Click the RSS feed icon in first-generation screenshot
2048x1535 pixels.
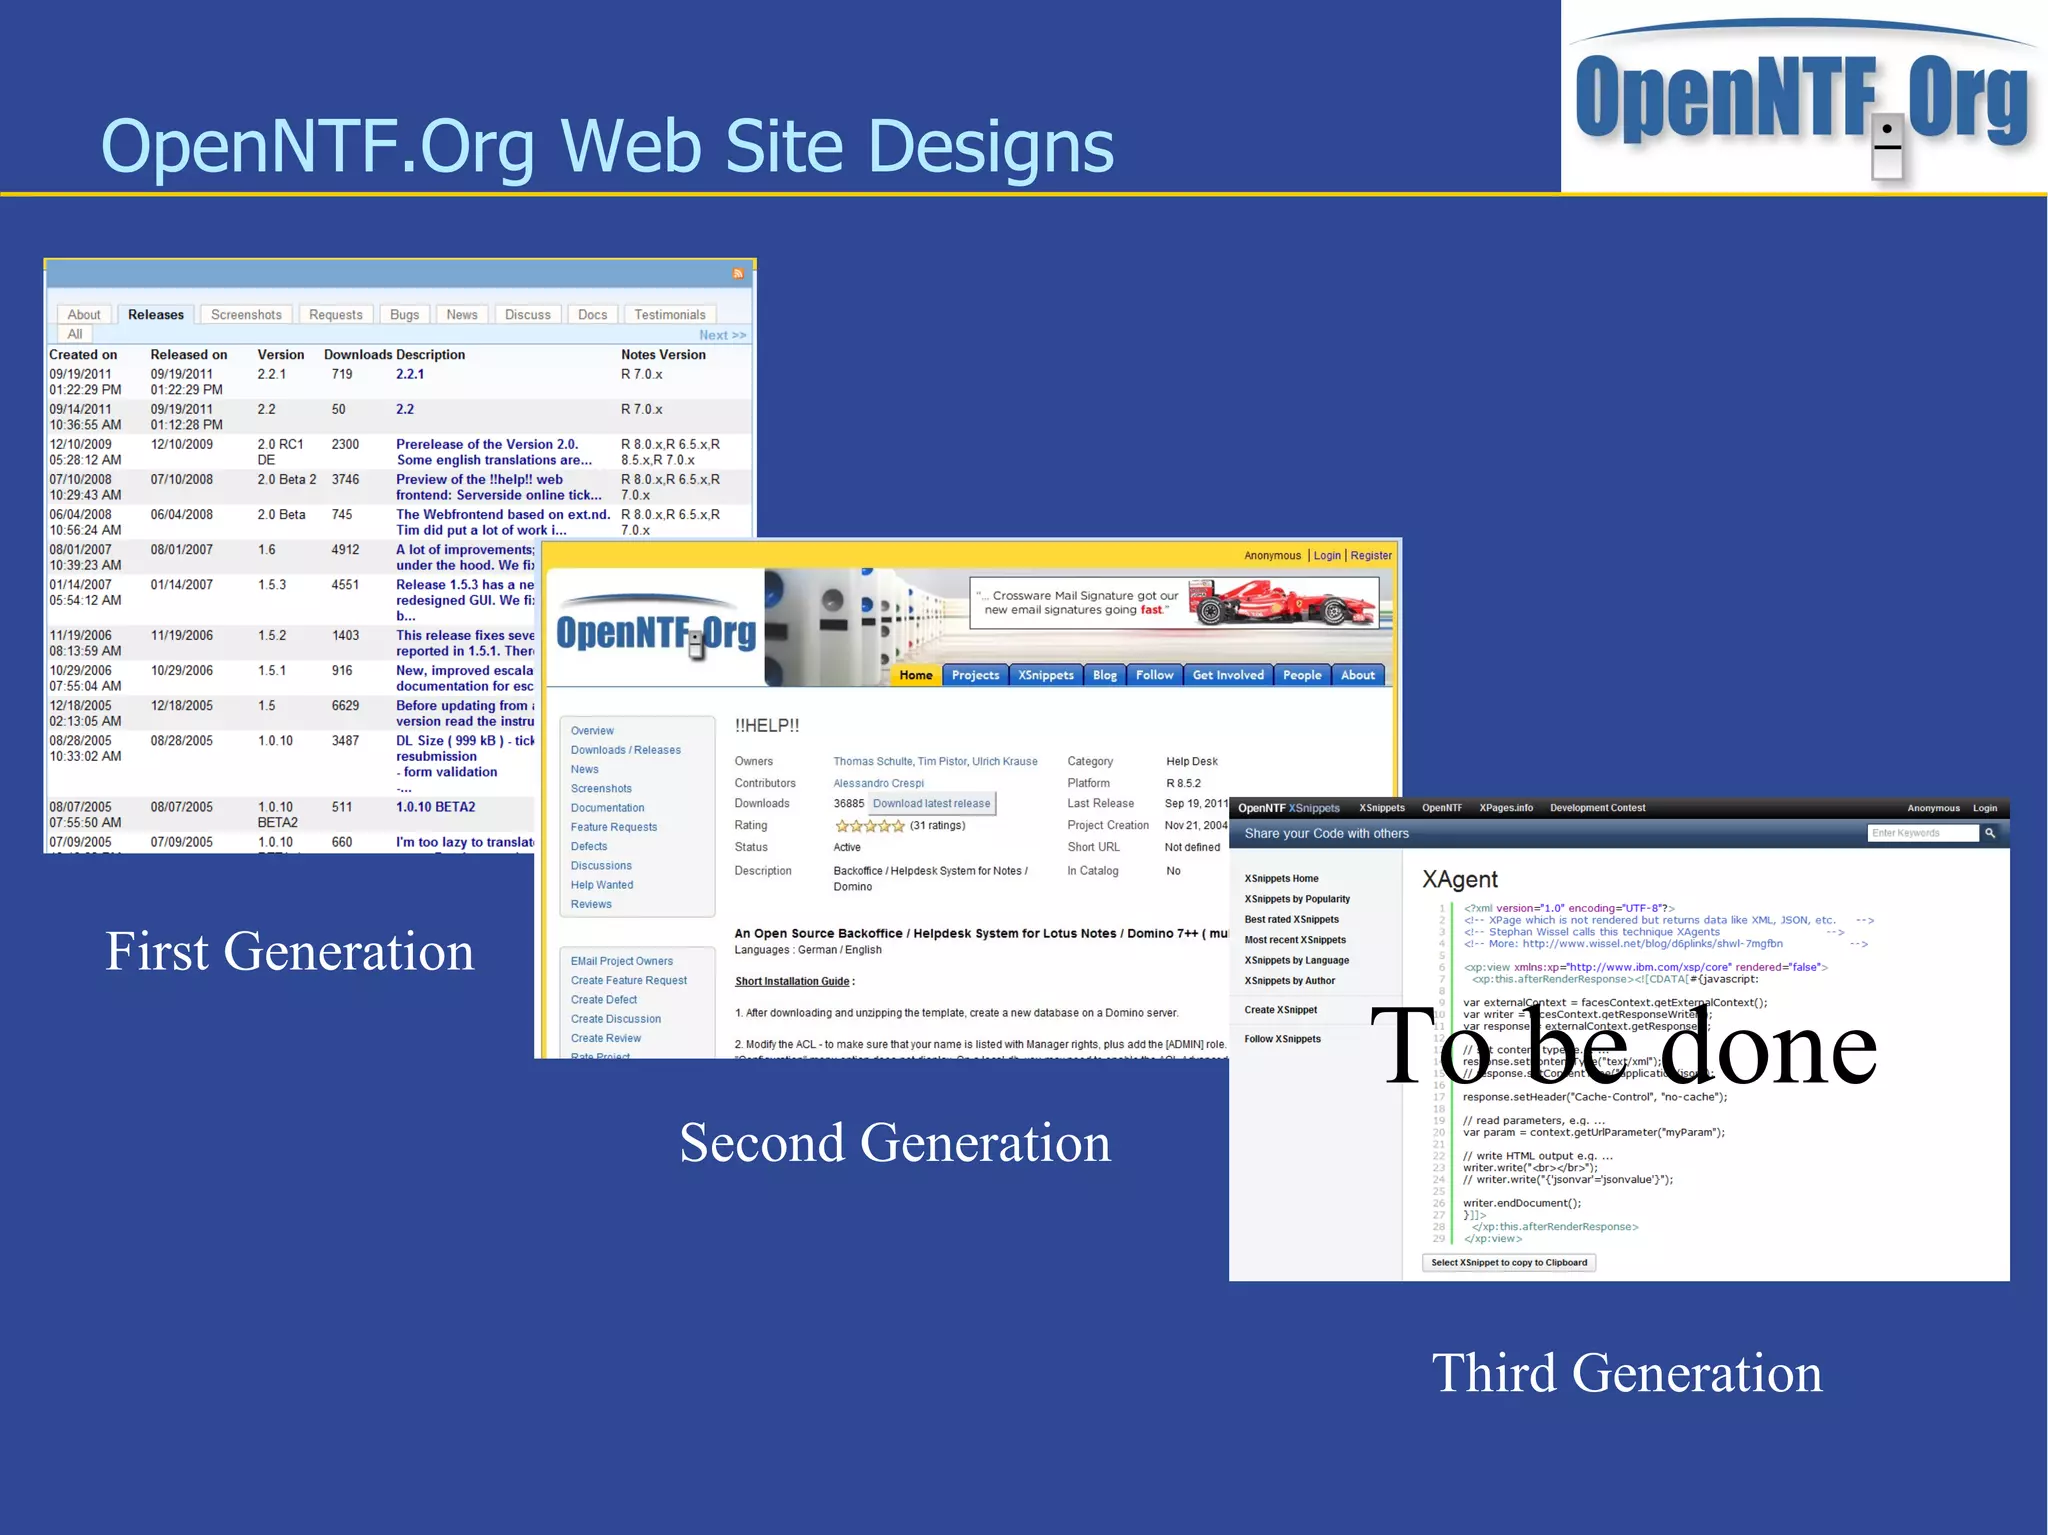[x=738, y=273]
